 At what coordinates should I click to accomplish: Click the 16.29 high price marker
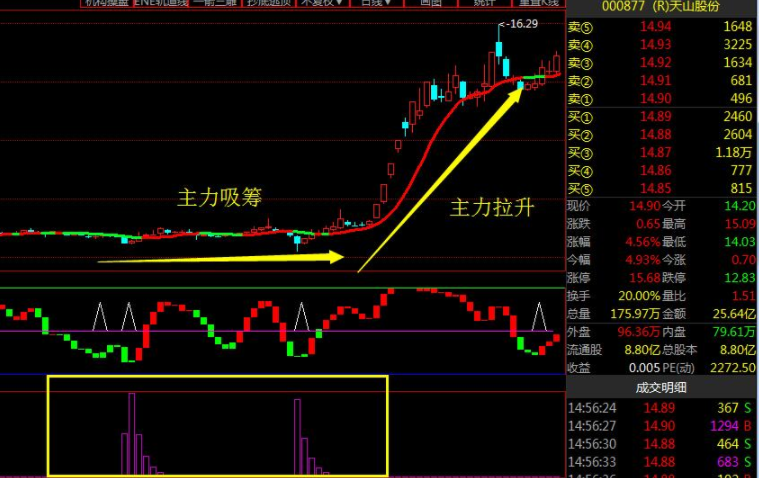518,23
